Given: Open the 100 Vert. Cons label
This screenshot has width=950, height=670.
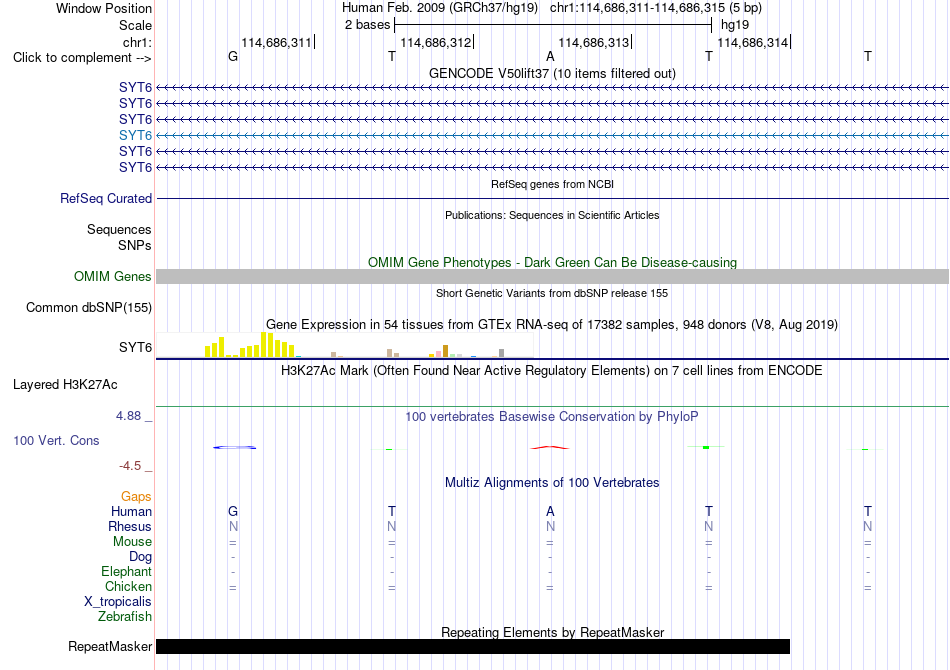Looking at the screenshot, I should coord(56,440).
